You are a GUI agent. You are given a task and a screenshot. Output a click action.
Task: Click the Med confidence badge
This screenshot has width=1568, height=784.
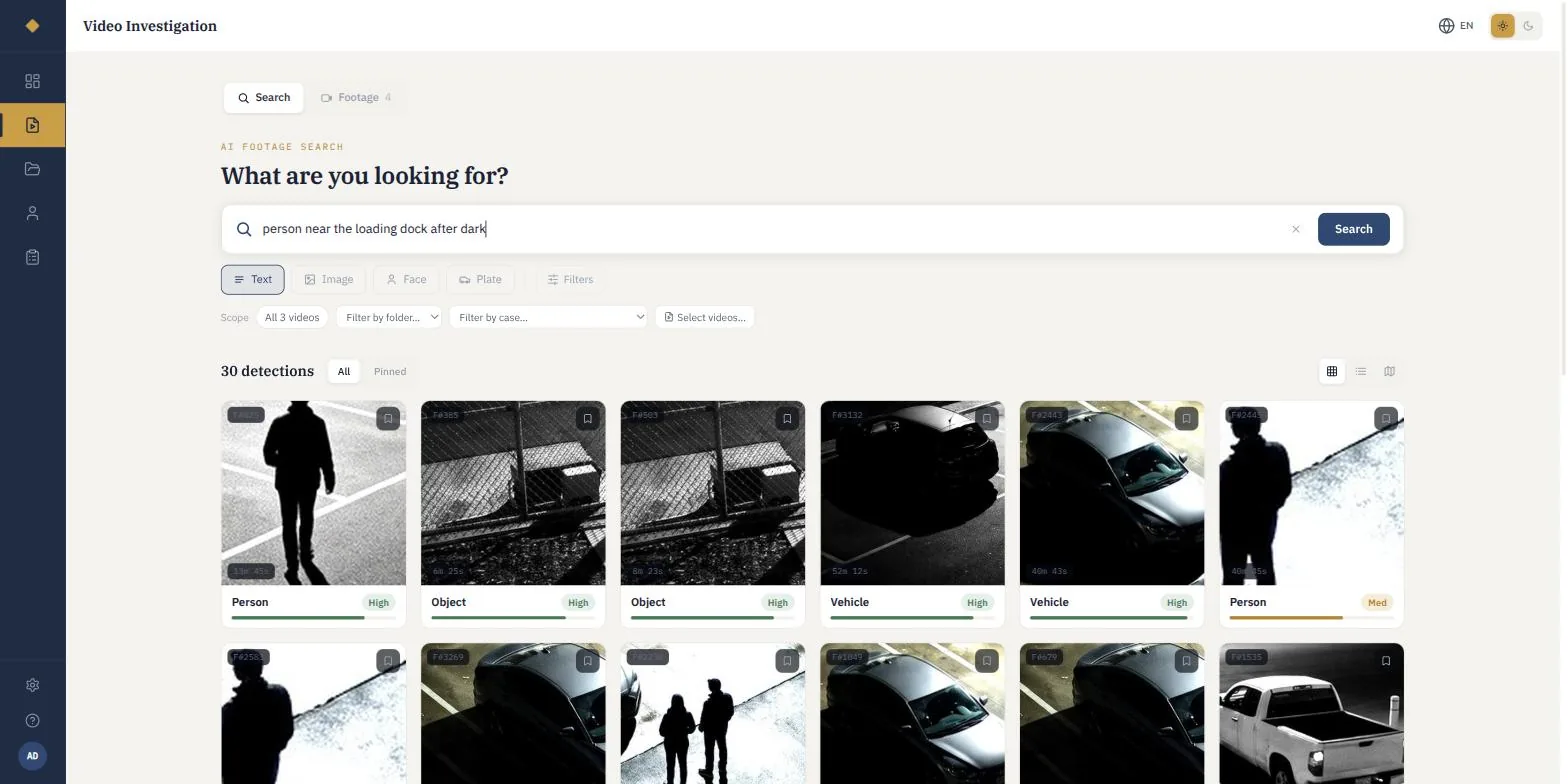1377,603
